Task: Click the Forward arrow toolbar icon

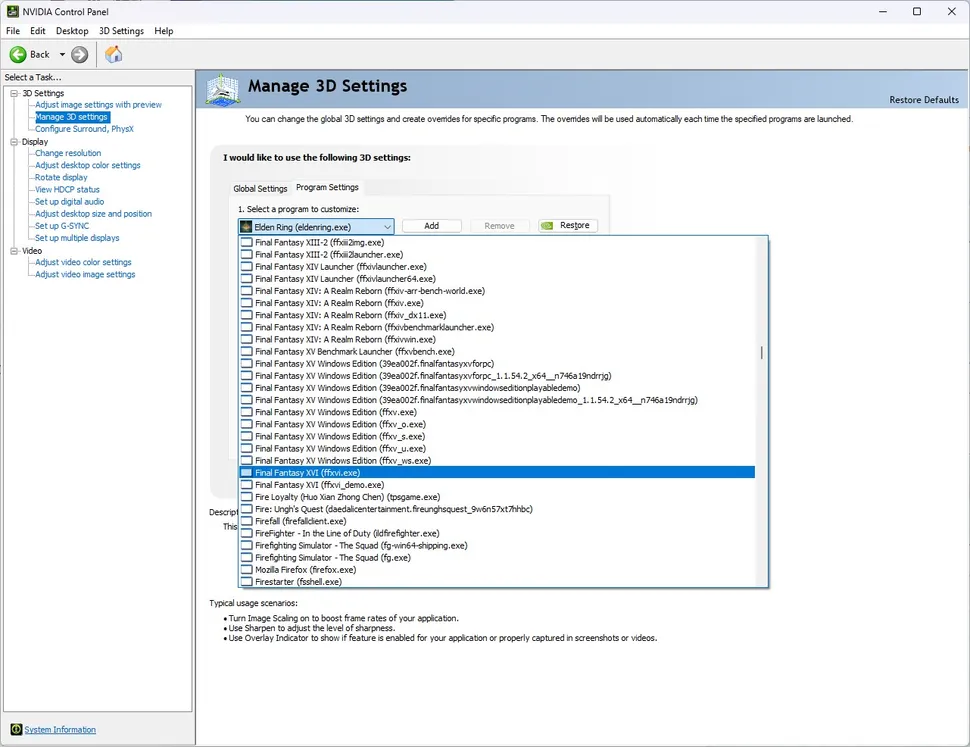Action: pos(80,54)
